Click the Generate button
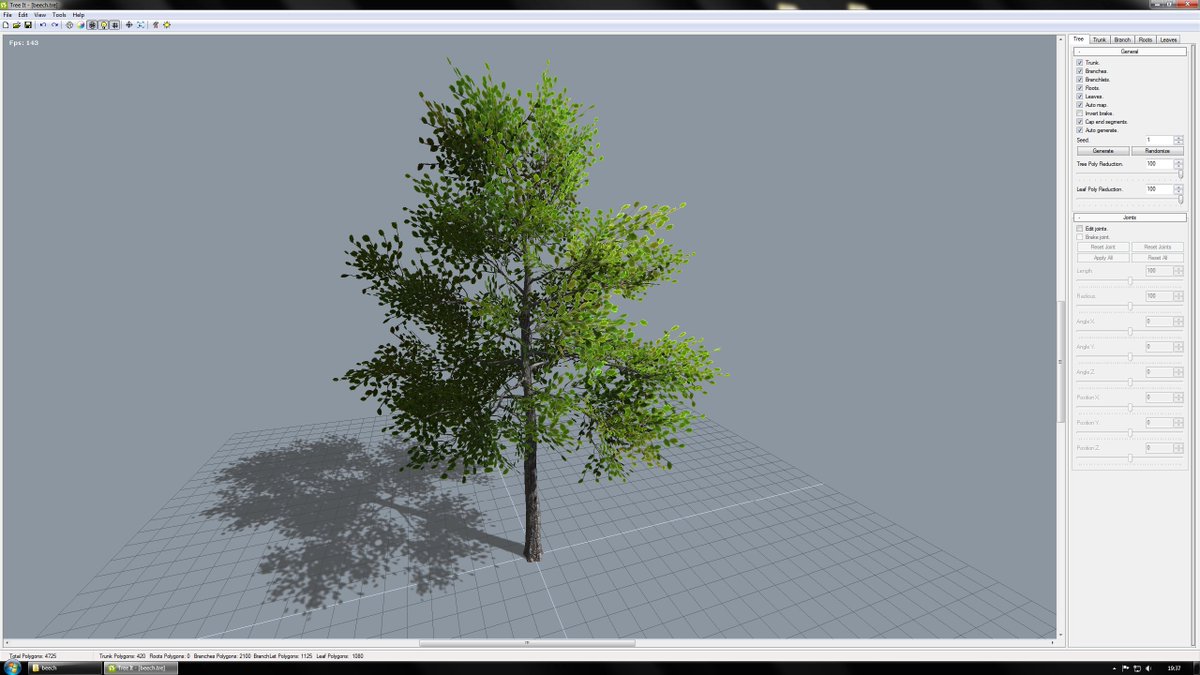 pyautogui.click(x=1104, y=150)
